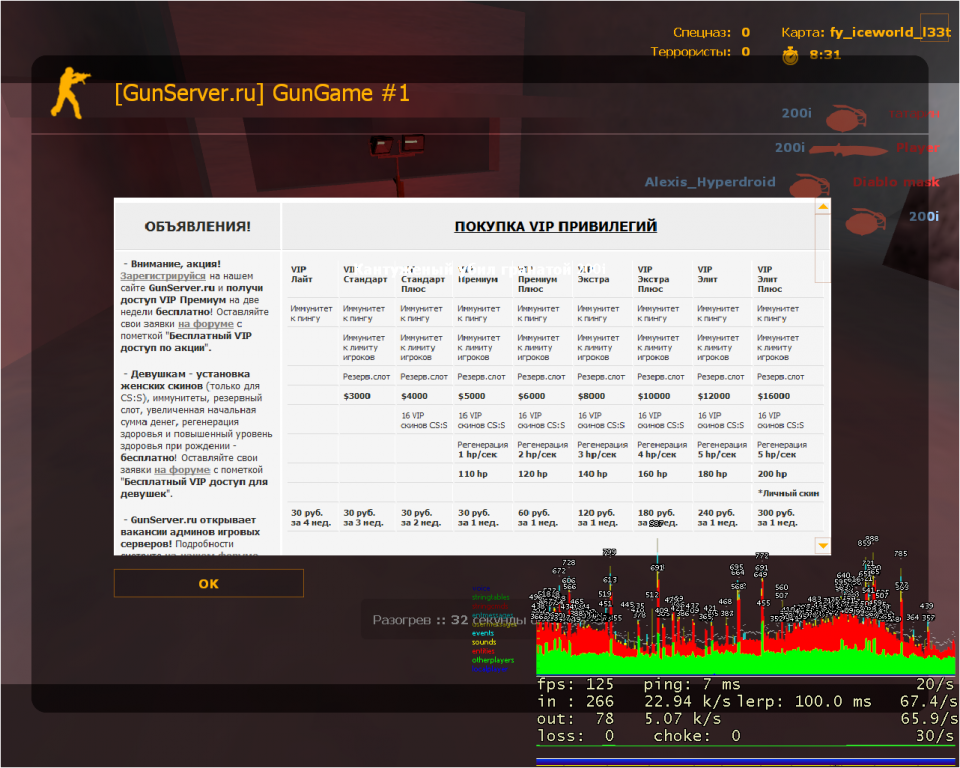Click the stopwatch round timer icon

[790, 55]
